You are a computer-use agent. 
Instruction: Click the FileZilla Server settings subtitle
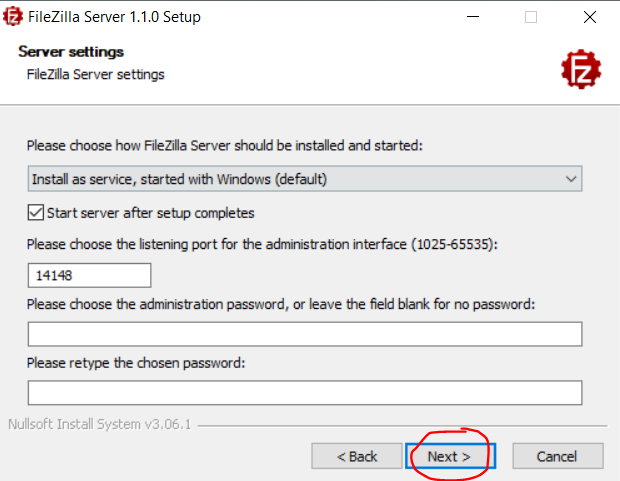(95, 74)
